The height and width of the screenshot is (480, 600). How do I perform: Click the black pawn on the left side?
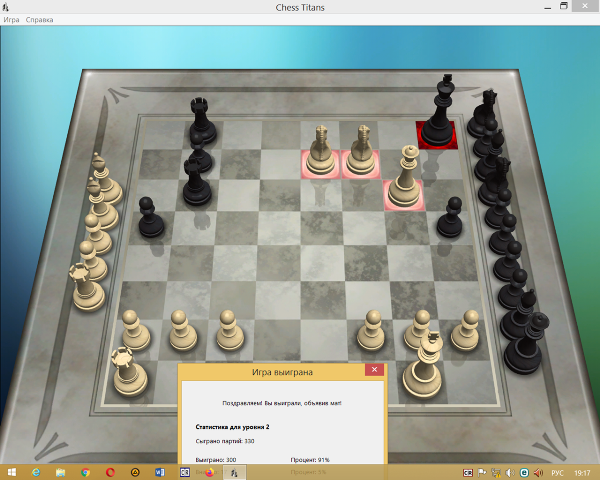pos(152,217)
